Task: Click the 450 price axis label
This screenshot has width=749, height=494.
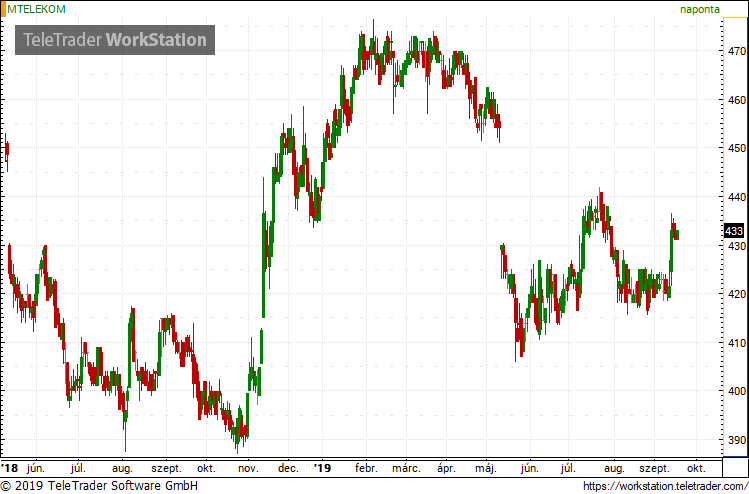Action: pyautogui.click(x=736, y=148)
